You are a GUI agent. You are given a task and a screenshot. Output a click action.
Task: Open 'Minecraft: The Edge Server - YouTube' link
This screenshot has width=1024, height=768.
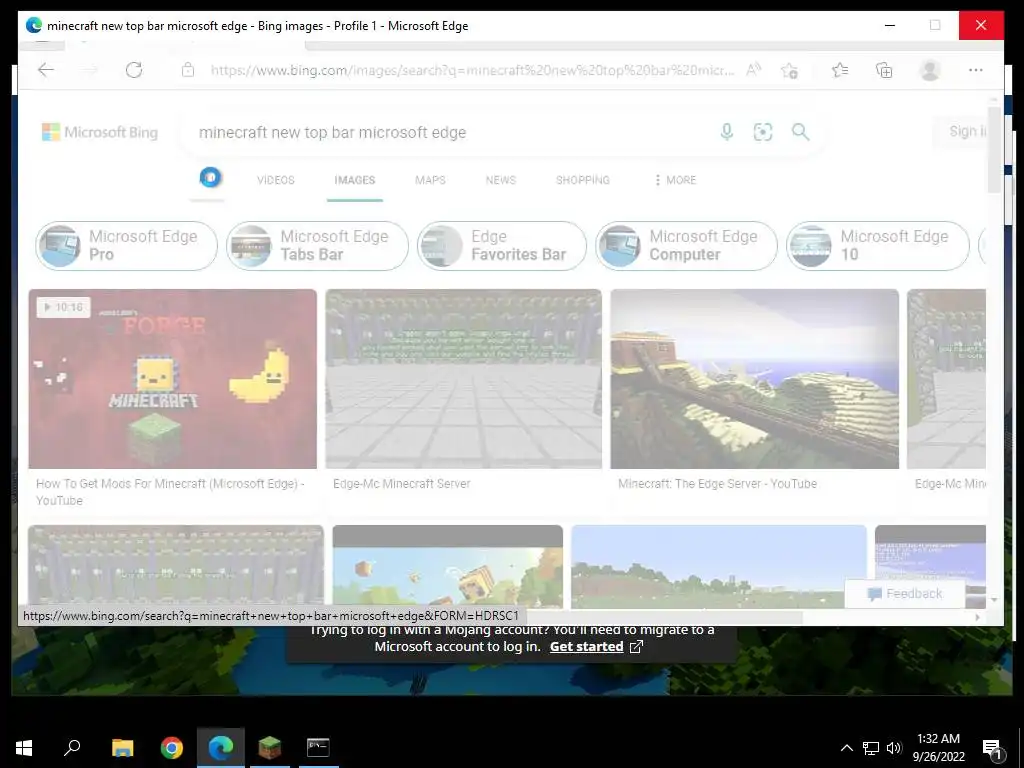click(718, 484)
